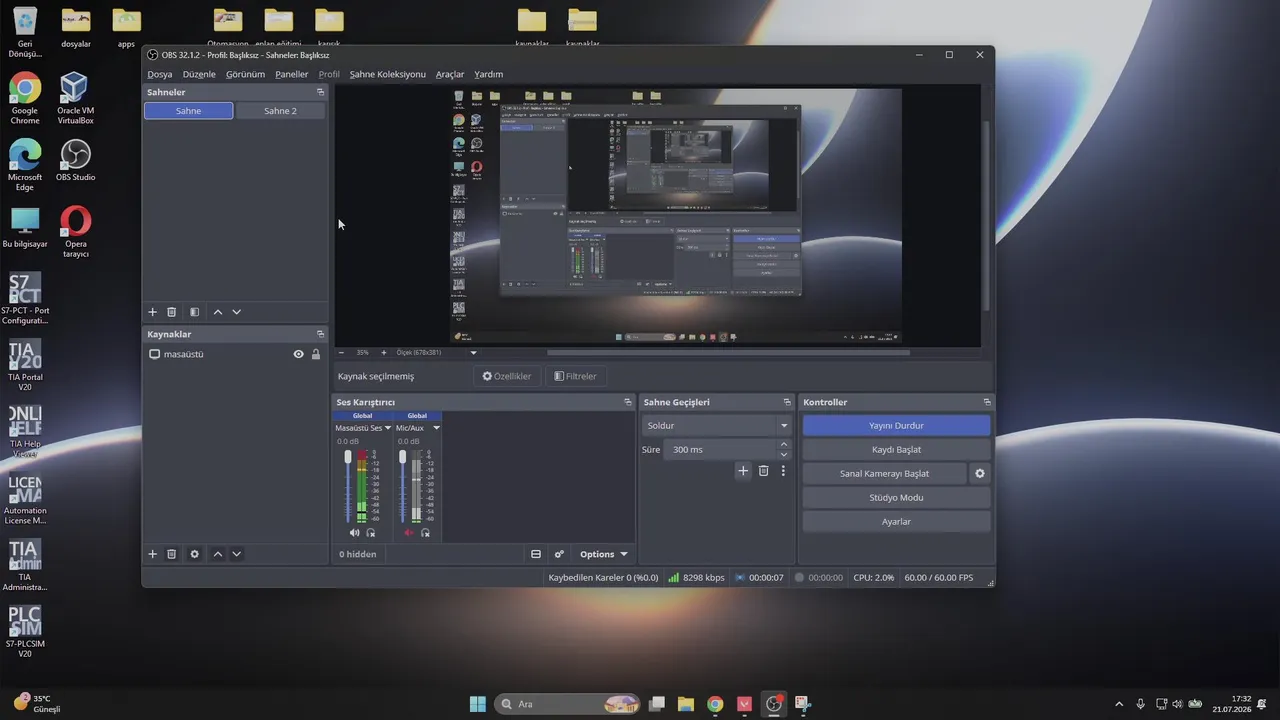
Task: Open the Araçlar menu
Action: tap(450, 74)
